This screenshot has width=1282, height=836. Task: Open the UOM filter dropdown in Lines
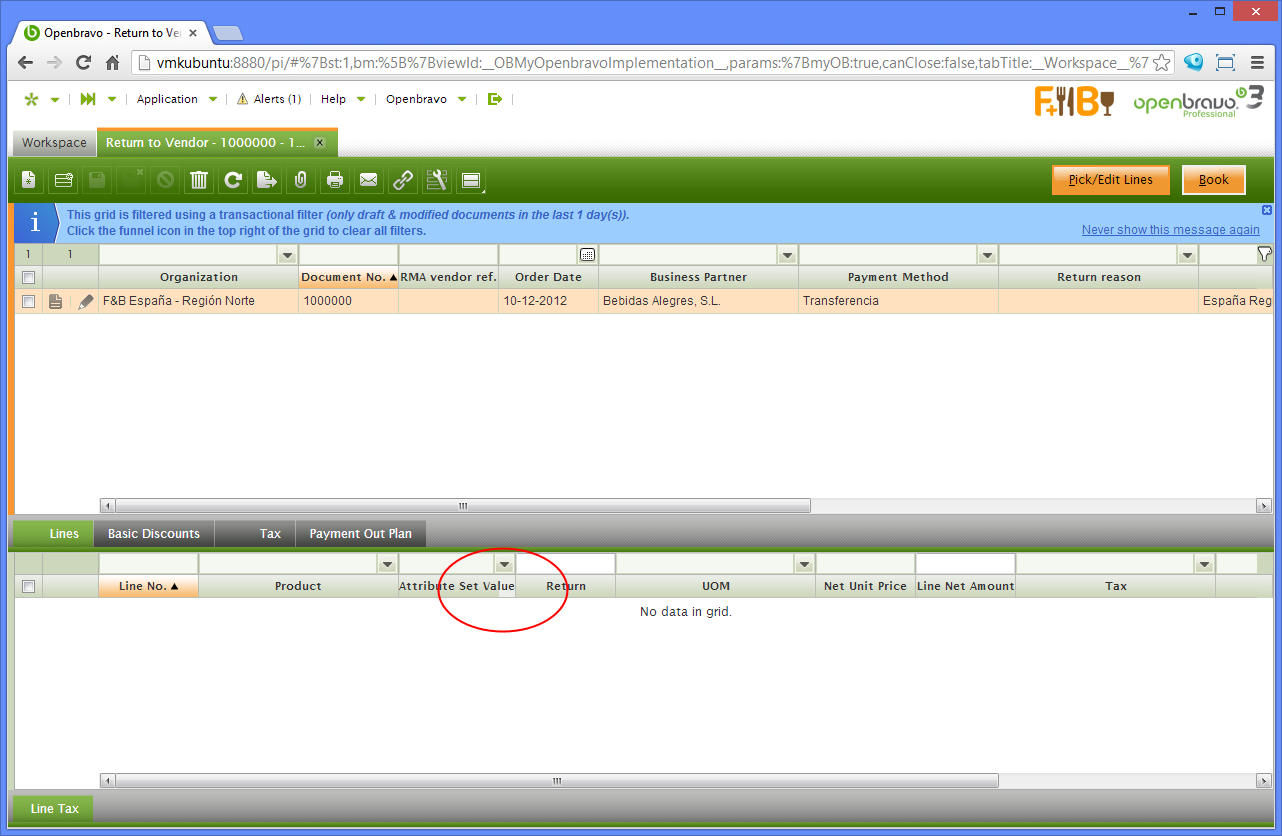(805, 564)
